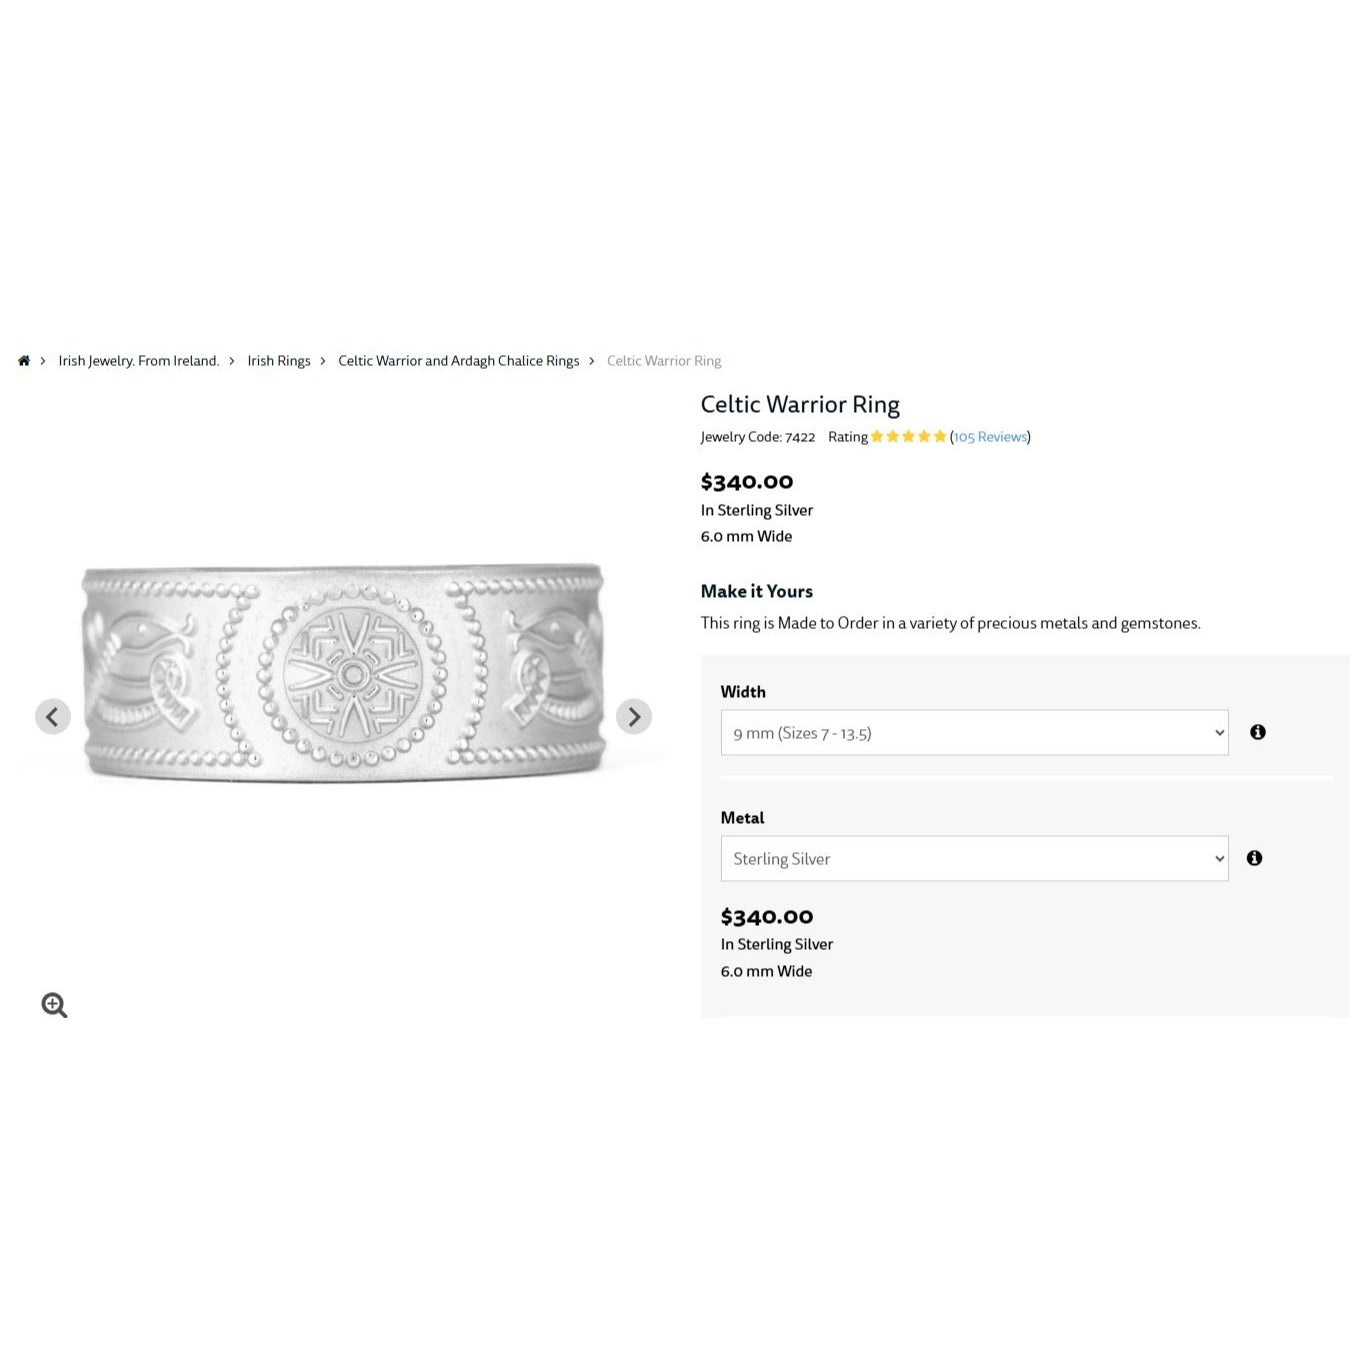The width and height of the screenshot is (1350, 1350).
Task: Show the previous ring image
Action: [x=53, y=716]
